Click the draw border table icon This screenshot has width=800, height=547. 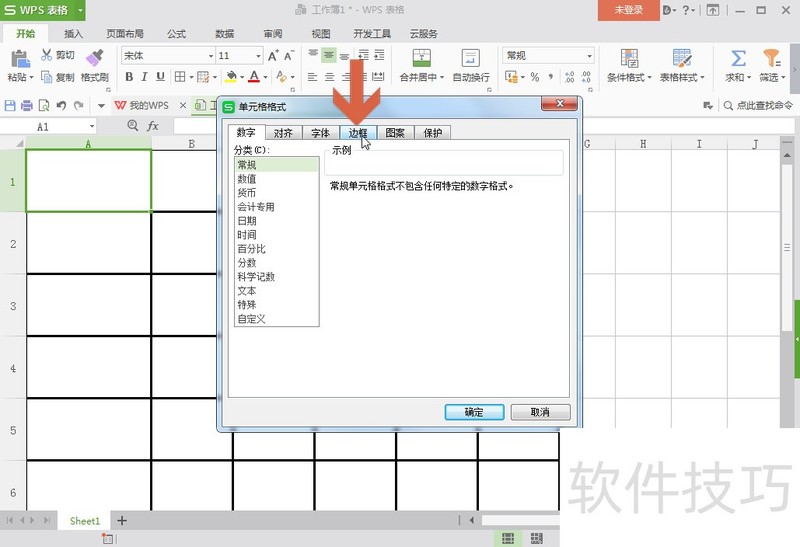[203, 77]
